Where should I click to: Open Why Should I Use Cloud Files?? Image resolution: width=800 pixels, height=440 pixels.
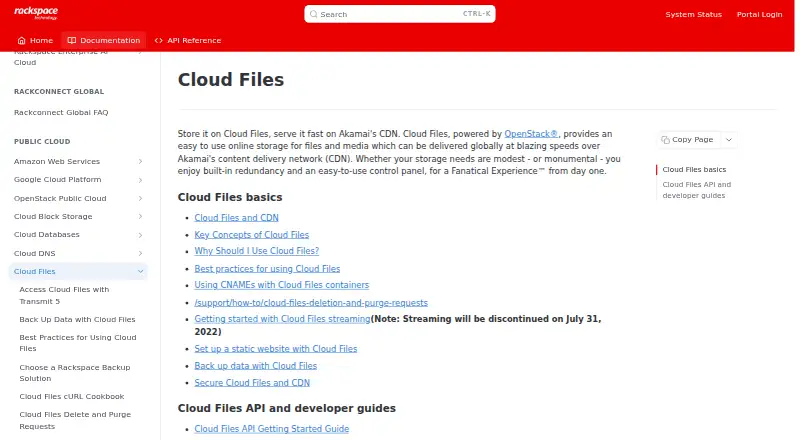[257, 251]
